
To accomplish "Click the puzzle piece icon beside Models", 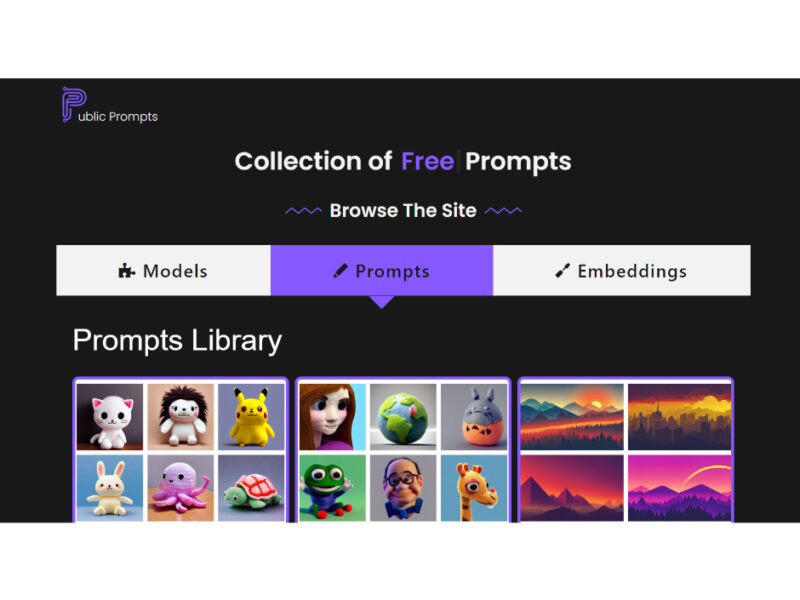I will click(x=127, y=270).
